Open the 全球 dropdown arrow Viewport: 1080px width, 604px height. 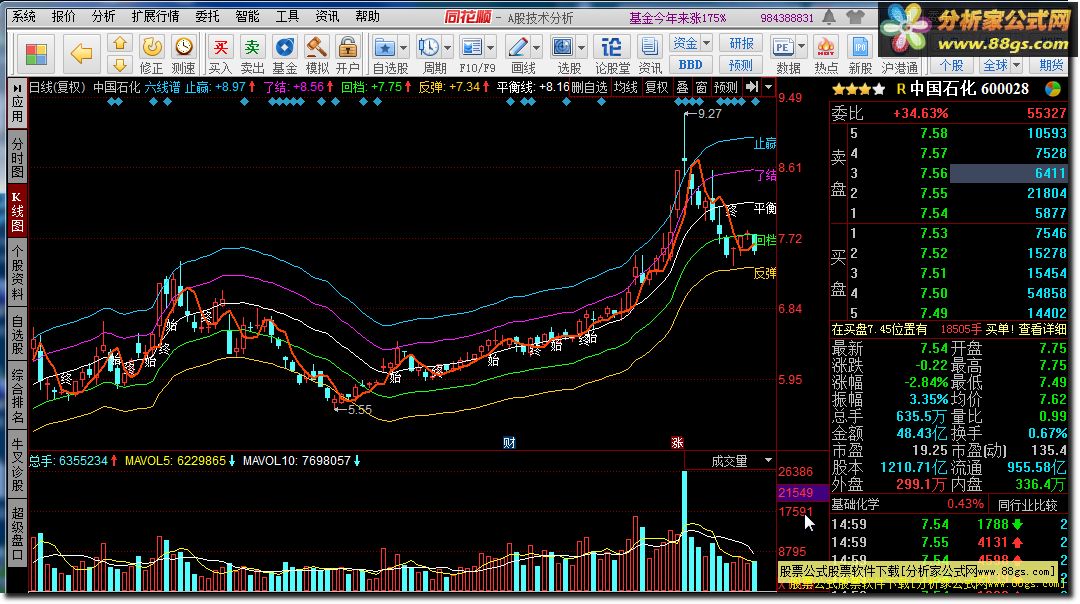[x=1017, y=65]
